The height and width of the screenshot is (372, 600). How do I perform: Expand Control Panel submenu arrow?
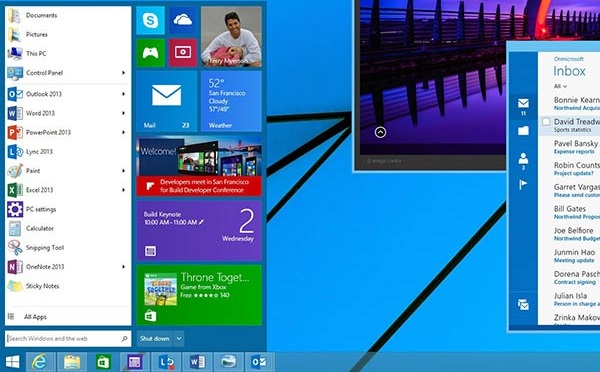click(123, 73)
